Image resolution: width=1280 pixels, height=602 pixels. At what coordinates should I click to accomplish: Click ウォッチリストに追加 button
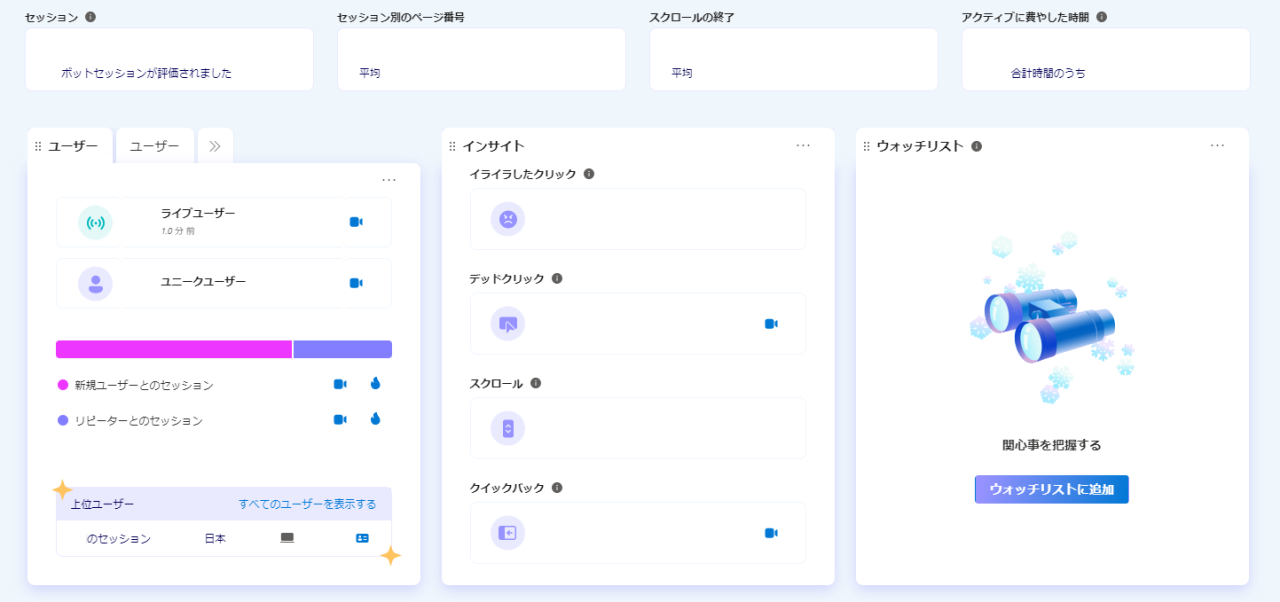point(1052,489)
